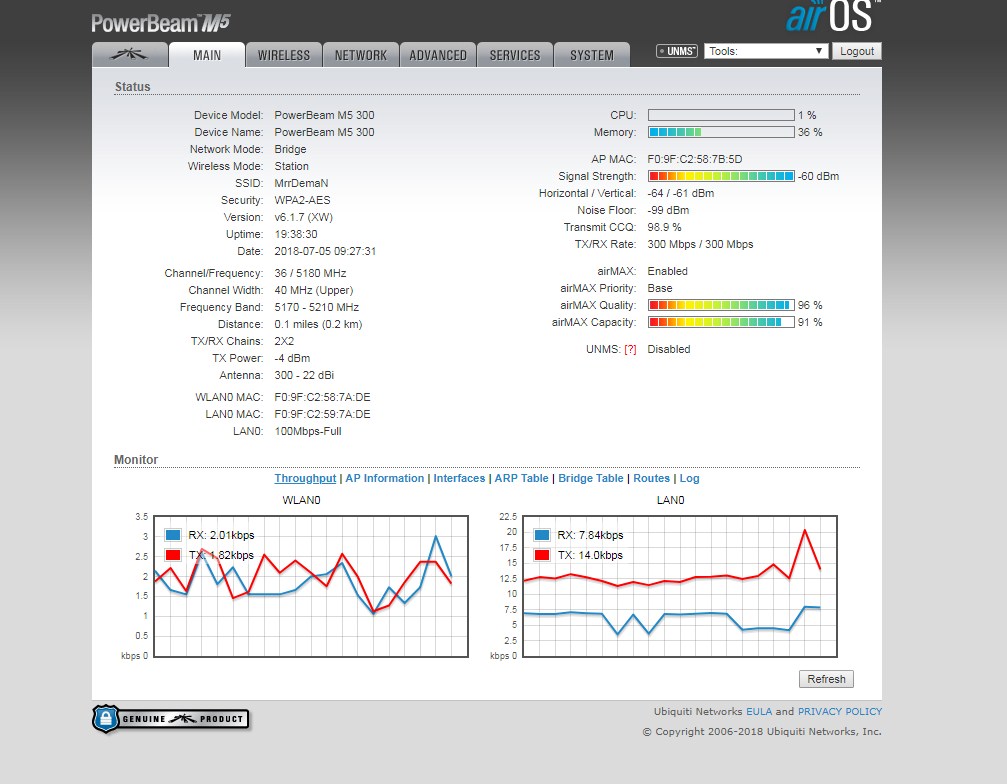Click the Memory usage bar

point(721,132)
